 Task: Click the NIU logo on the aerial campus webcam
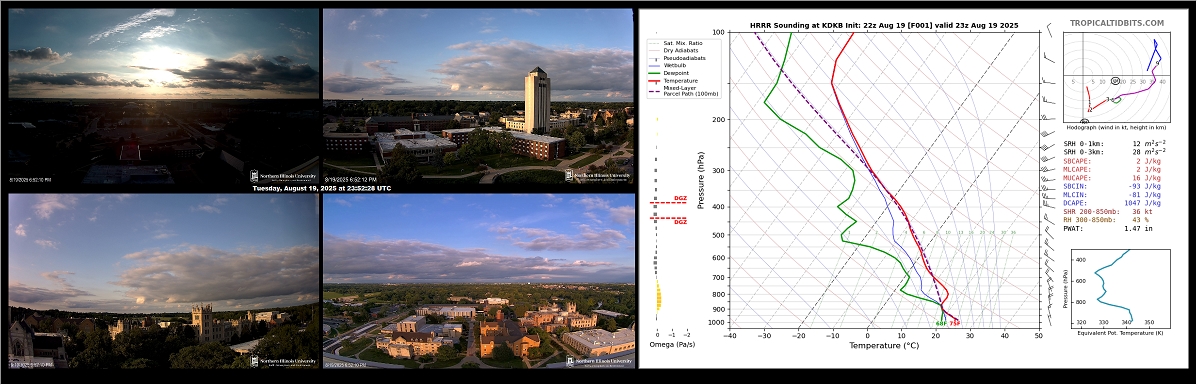click(600, 361)
